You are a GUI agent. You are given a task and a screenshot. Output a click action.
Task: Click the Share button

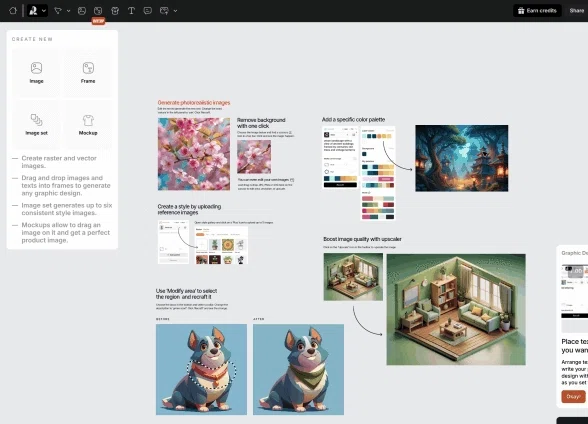[x=577, y=10]
